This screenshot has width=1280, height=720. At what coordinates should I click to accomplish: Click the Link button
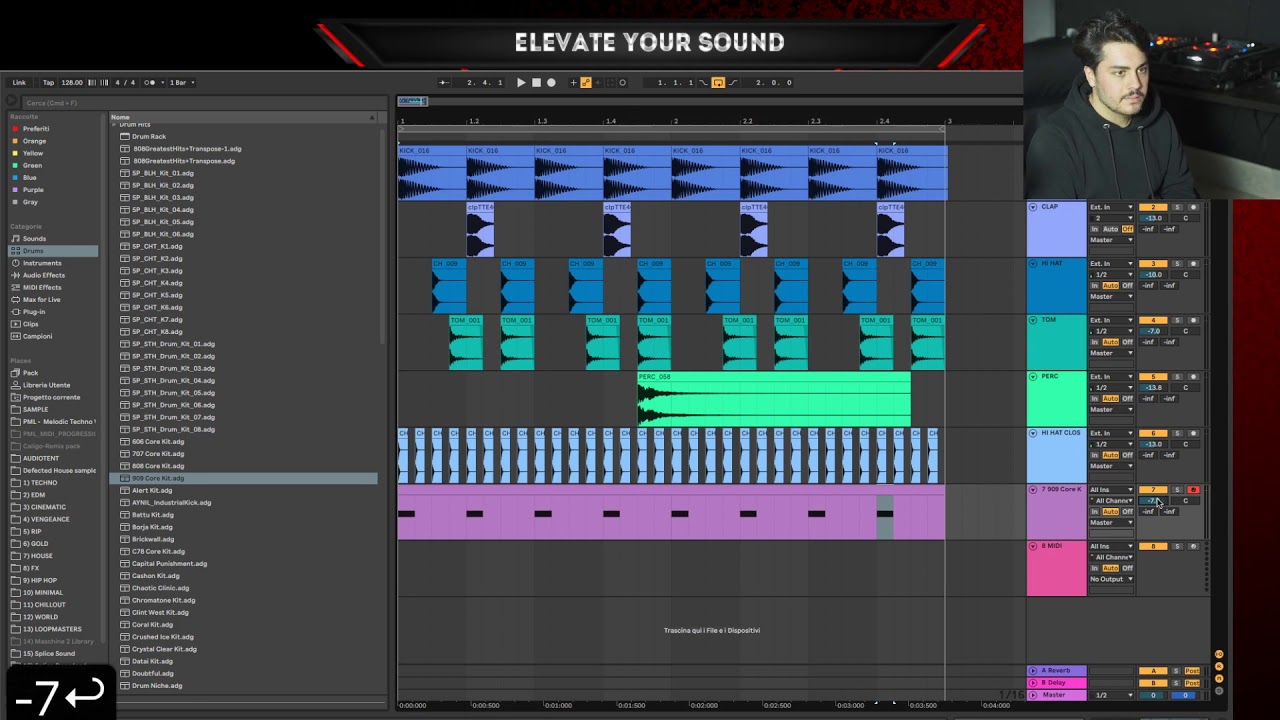point(19,82)
